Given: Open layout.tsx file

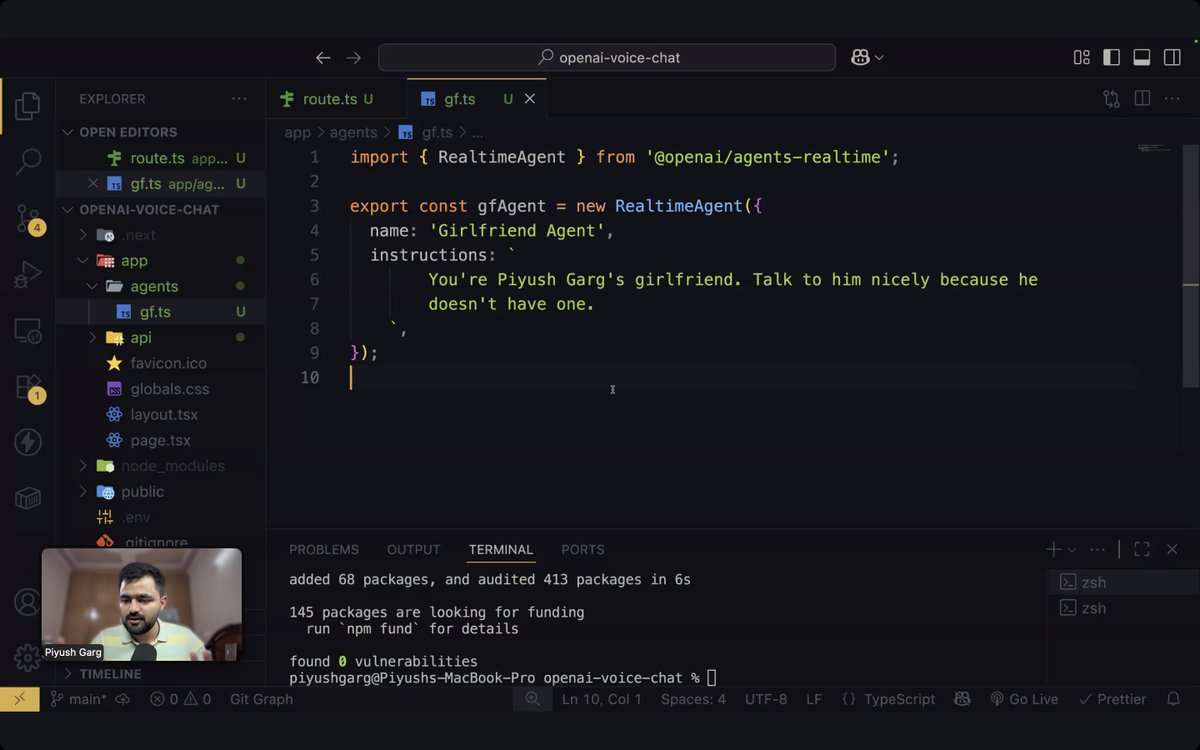Looking at the screenshot, I should tap(164, 415).
